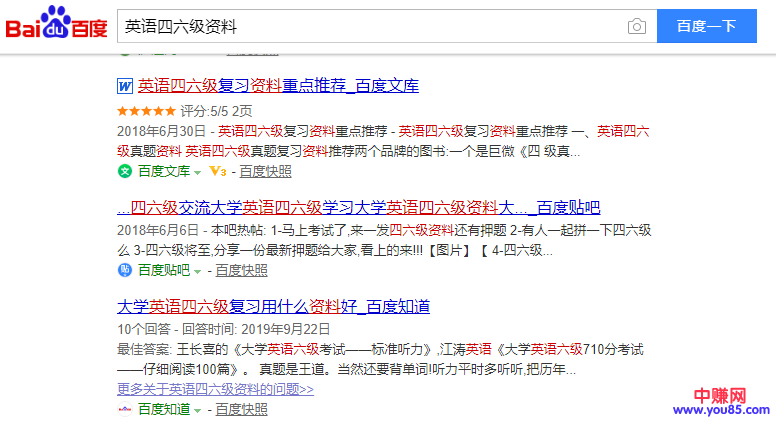Expand dropdown arrow next to 百度贴吧
The width and height of the screenshot is (776, 422).
(198, 271)
